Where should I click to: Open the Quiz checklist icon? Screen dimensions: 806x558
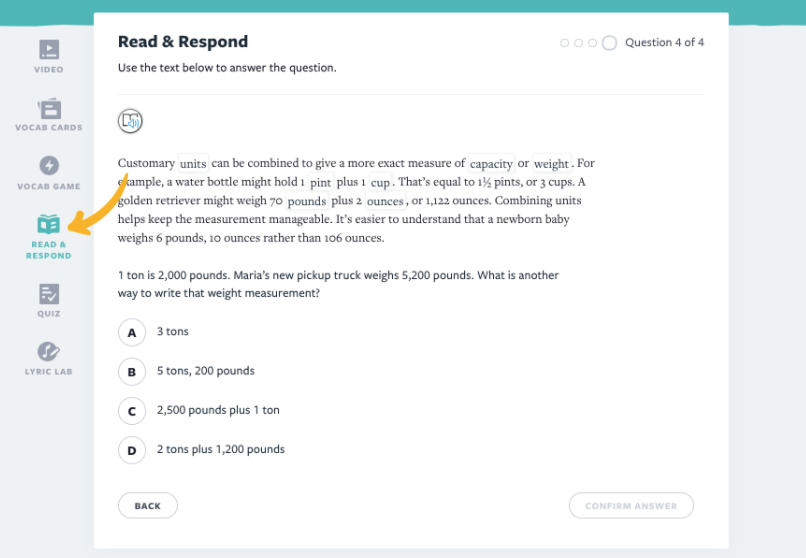point(49,294)
